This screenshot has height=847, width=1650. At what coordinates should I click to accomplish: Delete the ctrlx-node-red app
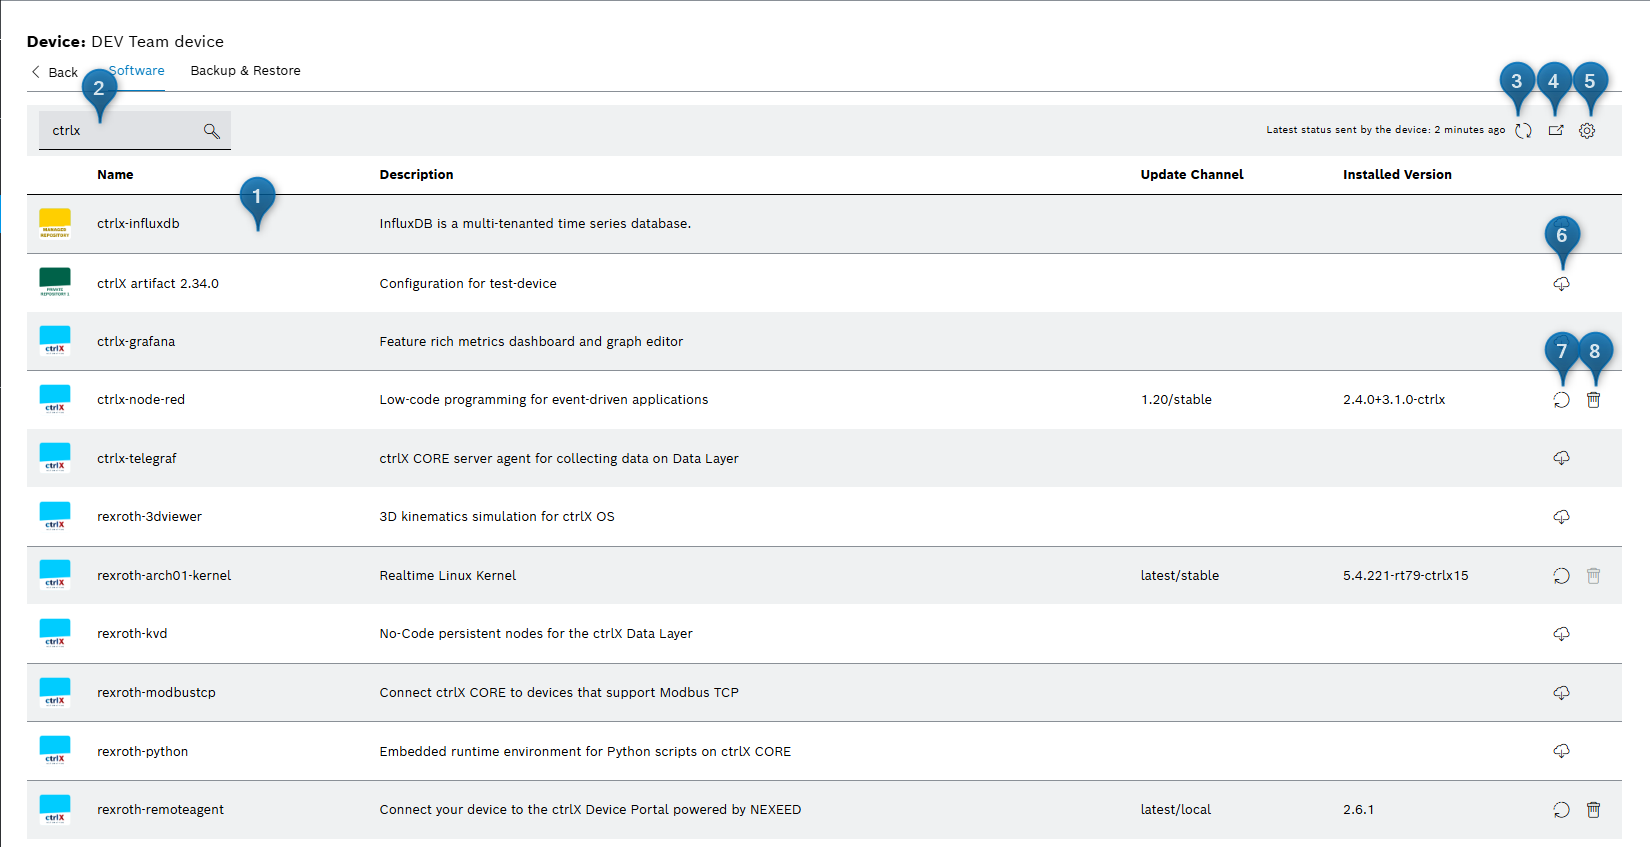coord(1594,400)
